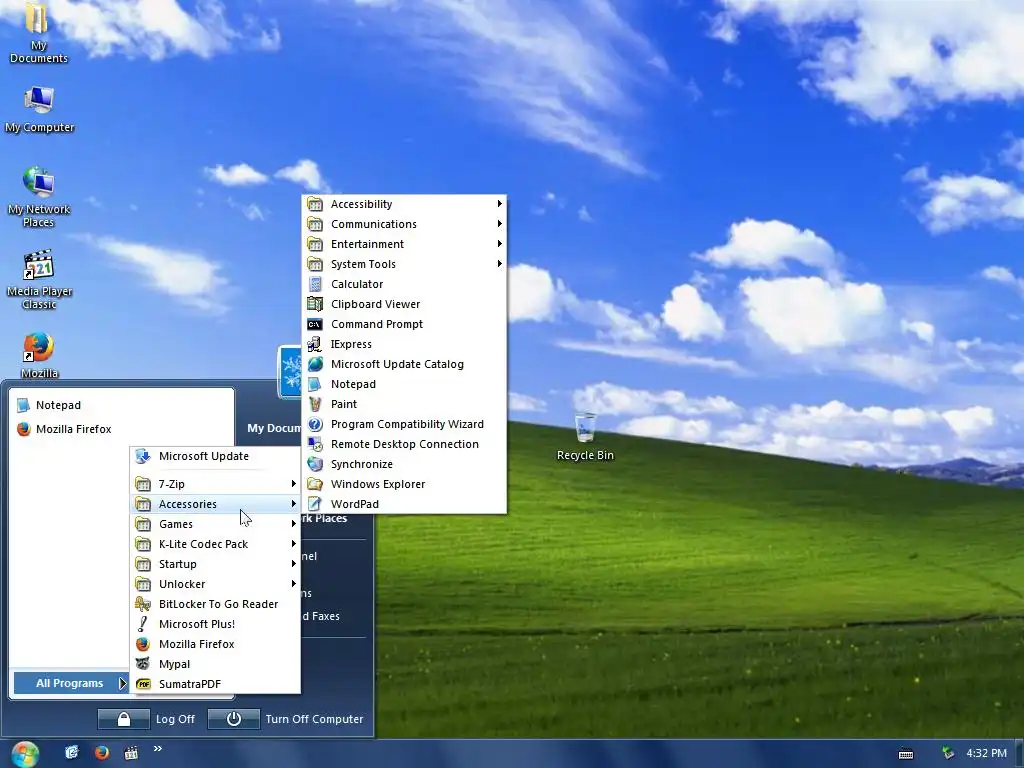Expand 7-Zip program folder
The height and width of the screenshot is (768, 1024).
[215, 484]
